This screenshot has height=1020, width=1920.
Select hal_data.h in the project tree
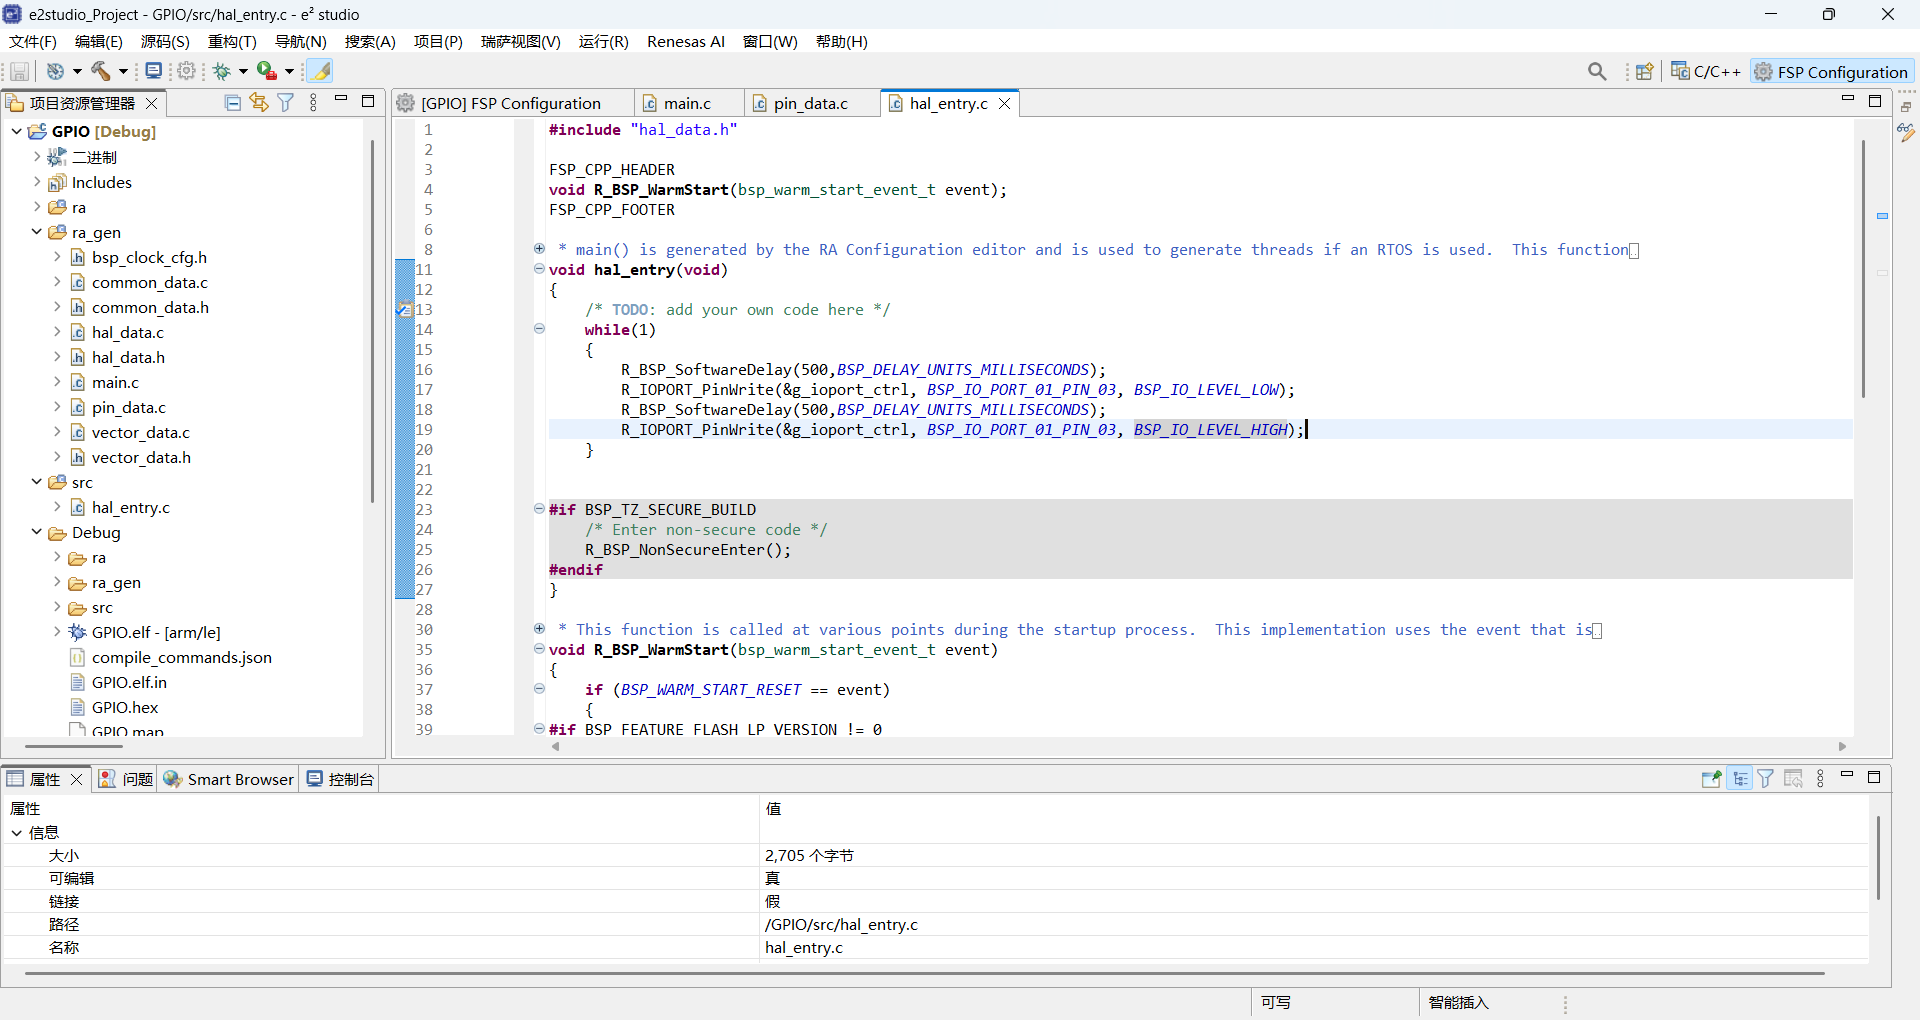128,357
